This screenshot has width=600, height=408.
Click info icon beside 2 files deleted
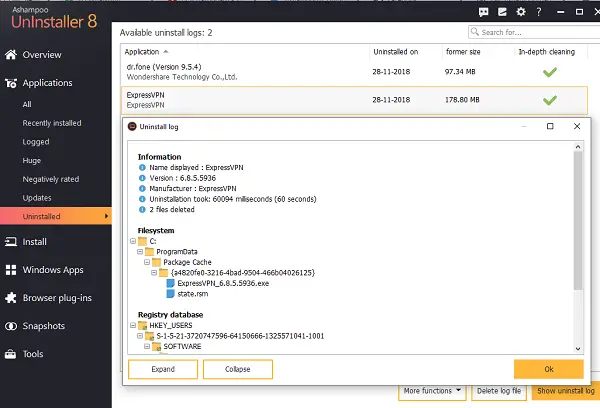pos(142,209)
